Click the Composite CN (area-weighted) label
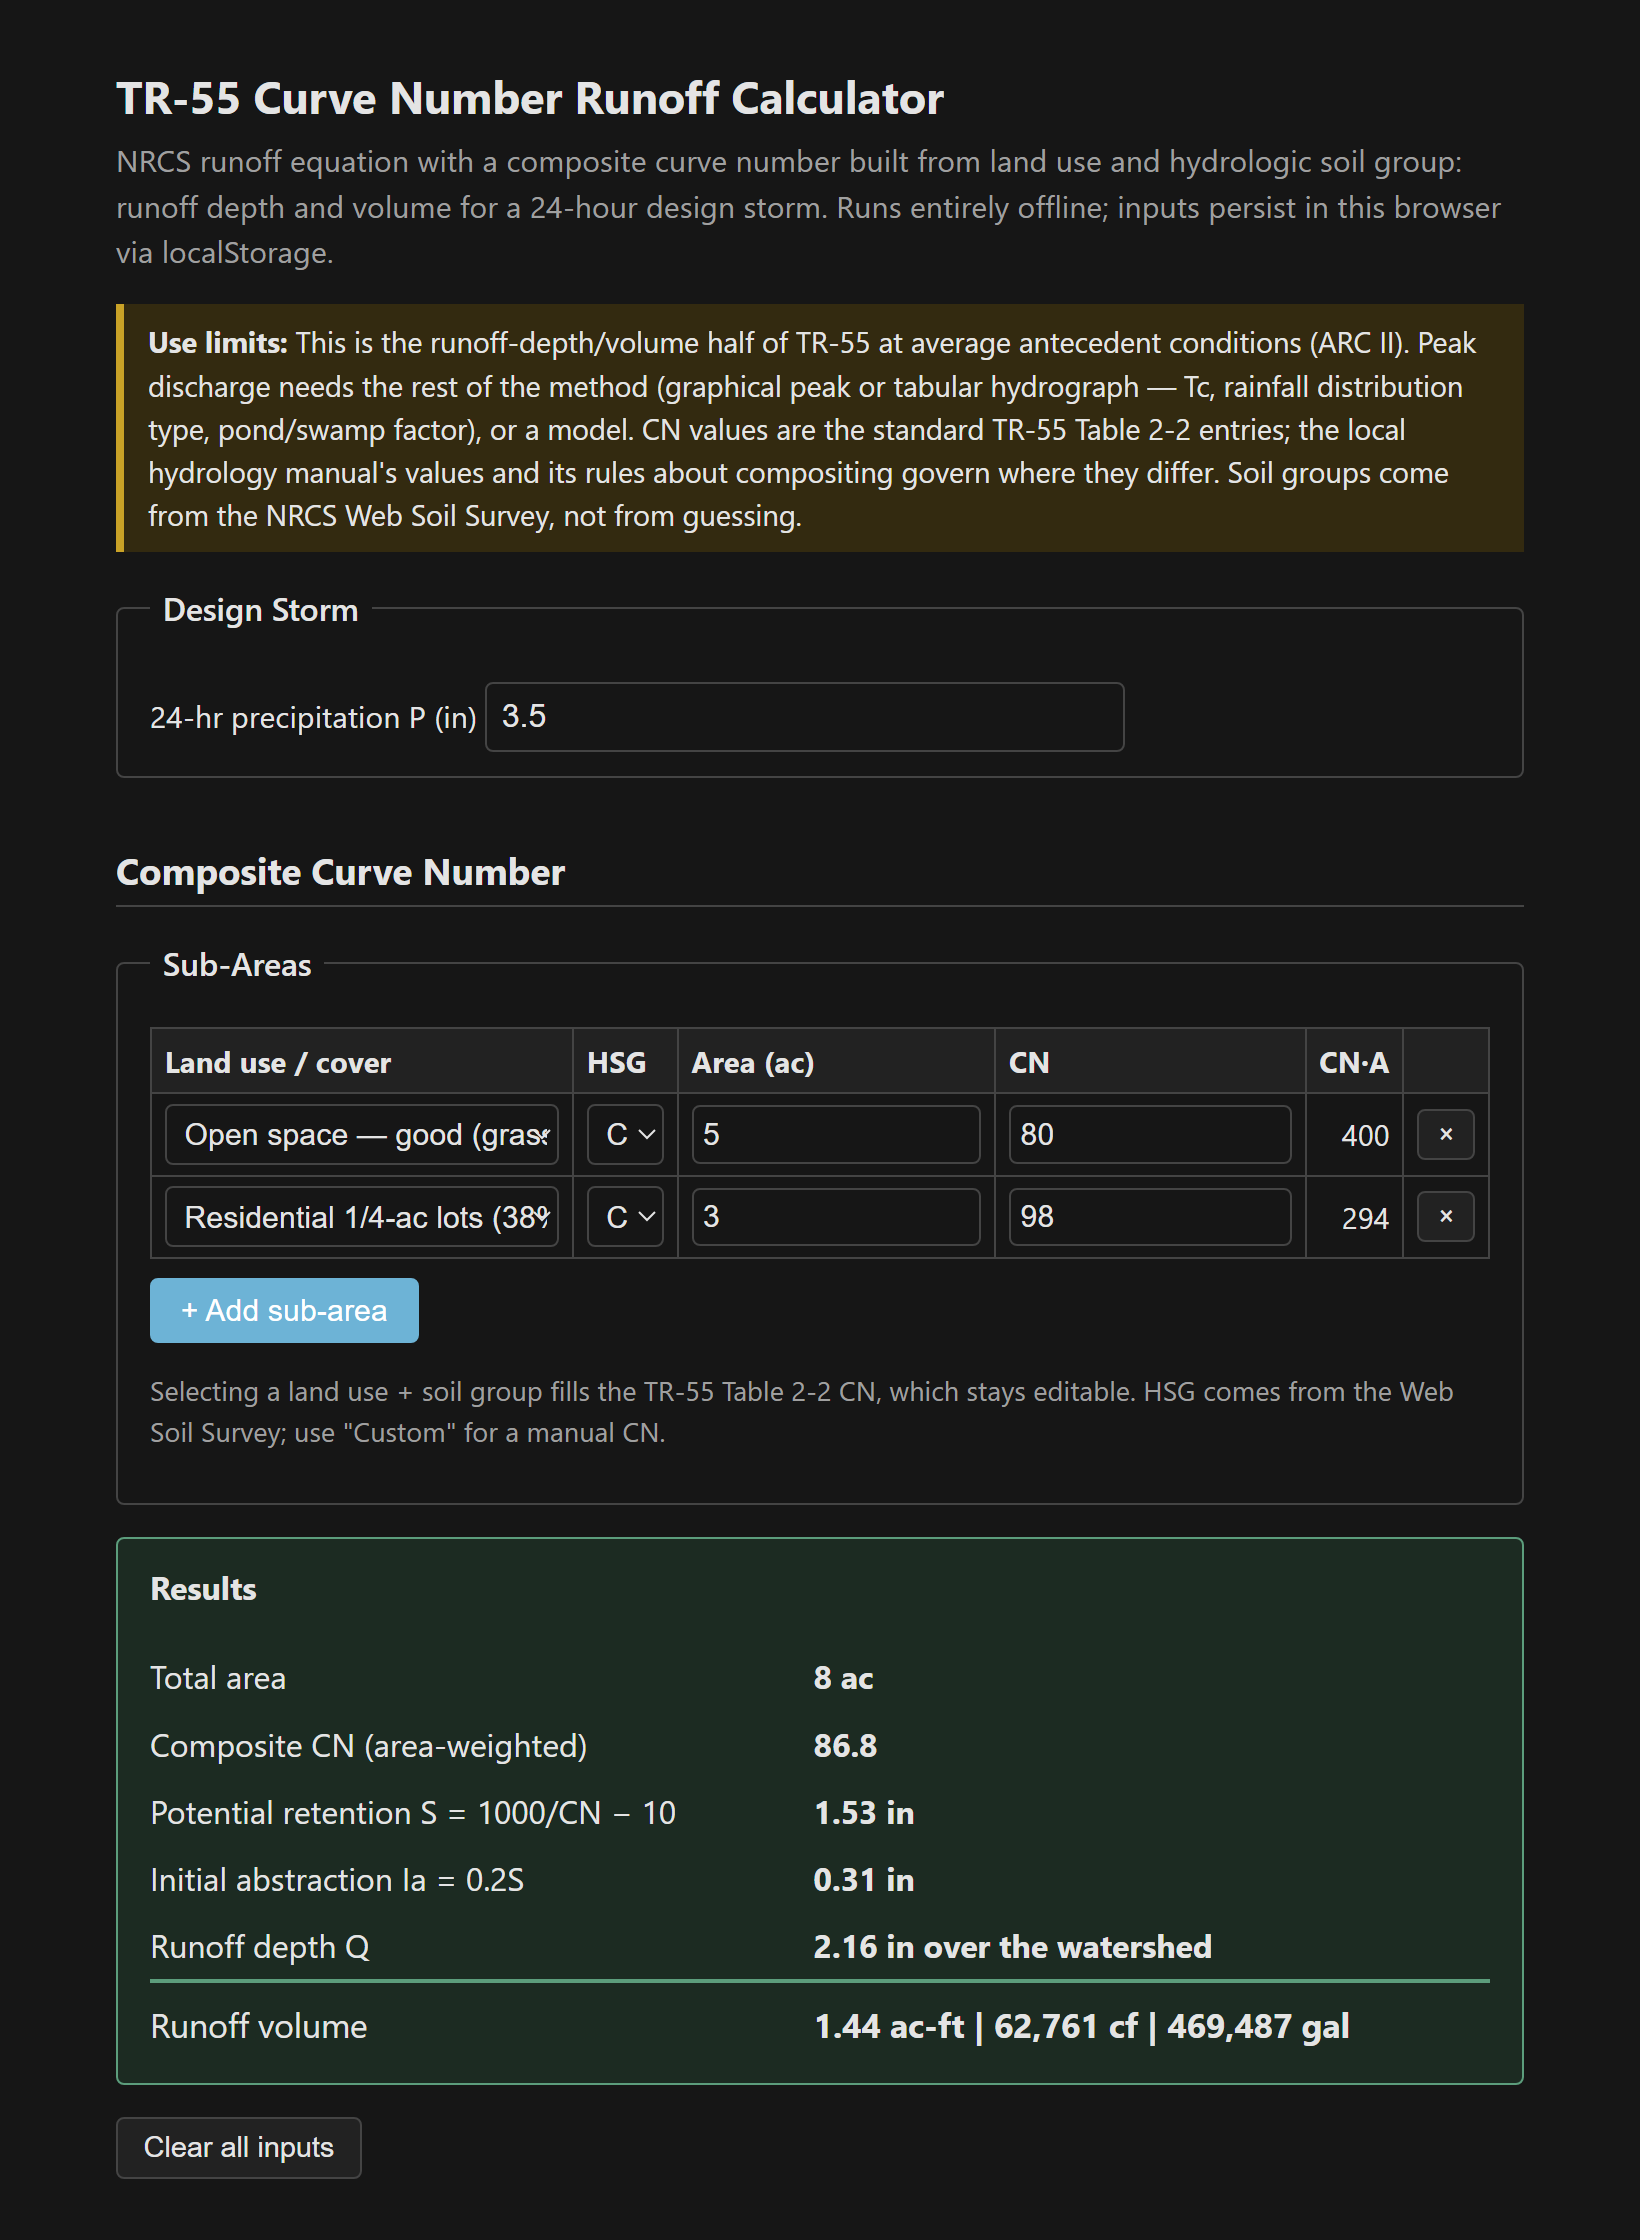This screenshot has height=2240, width=1640. (x=368, y=1745)
